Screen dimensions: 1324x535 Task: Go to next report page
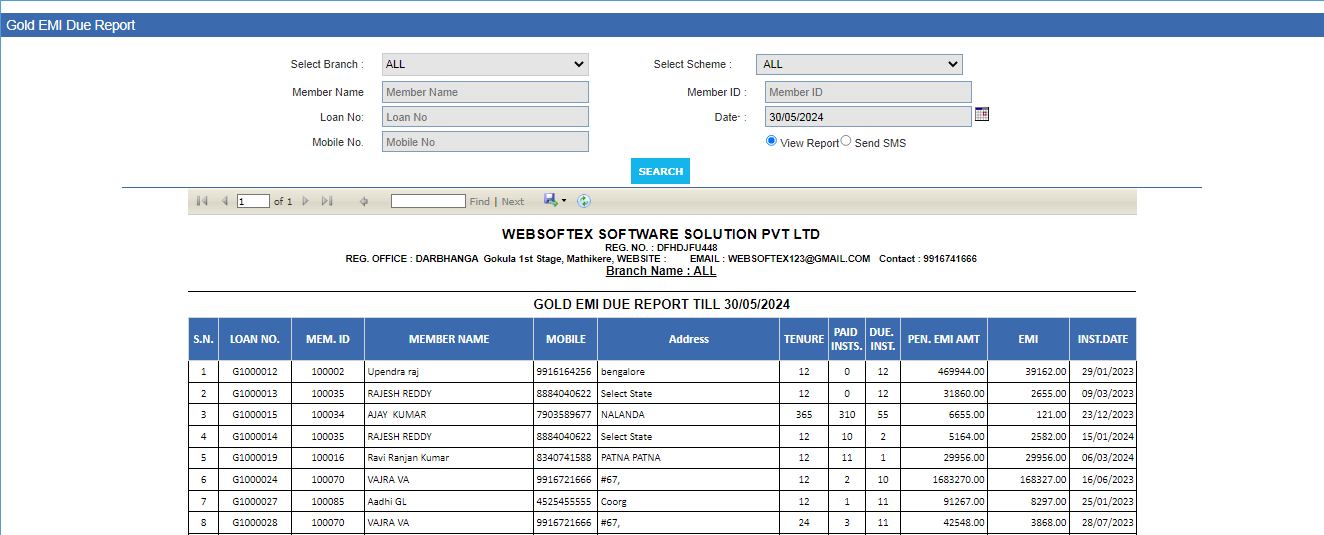[305, 201]
